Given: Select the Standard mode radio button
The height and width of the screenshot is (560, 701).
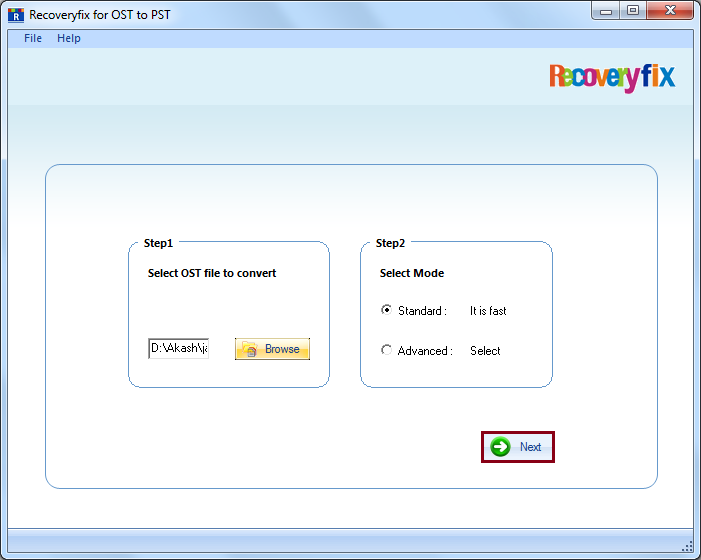Looking at the screenshot, I should (386, 310).
